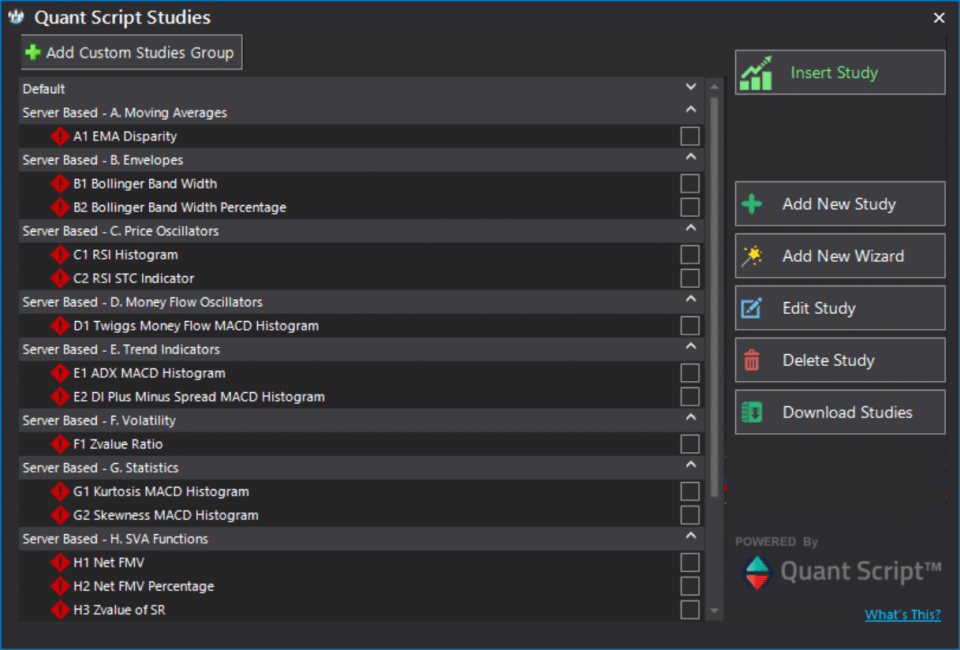960x650 pixels.
Task: Click the magic wand icon of Add New Wizard
Action: 752,256
